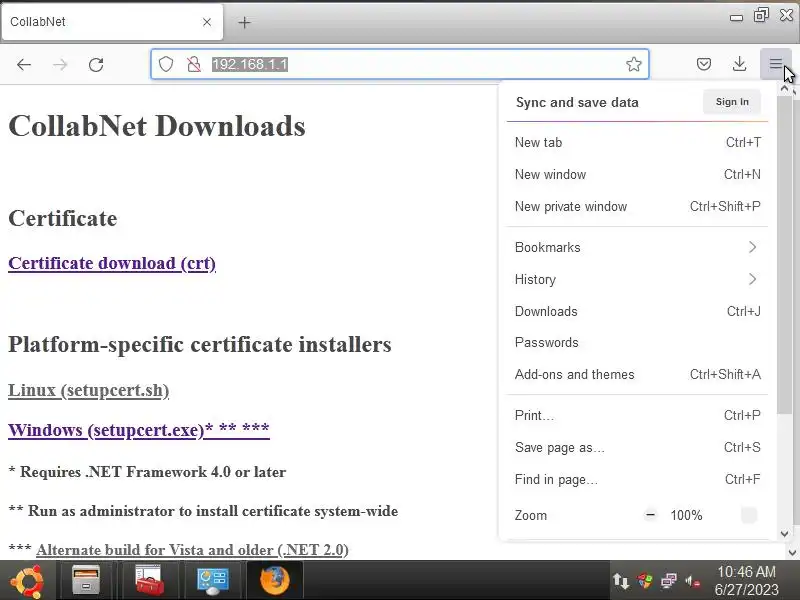Image resolution: width=800 pixels, height=600 pixels.
Task: Expand the Bookmarks submenu
Action: pyautogui.click(x=637, y=247)
